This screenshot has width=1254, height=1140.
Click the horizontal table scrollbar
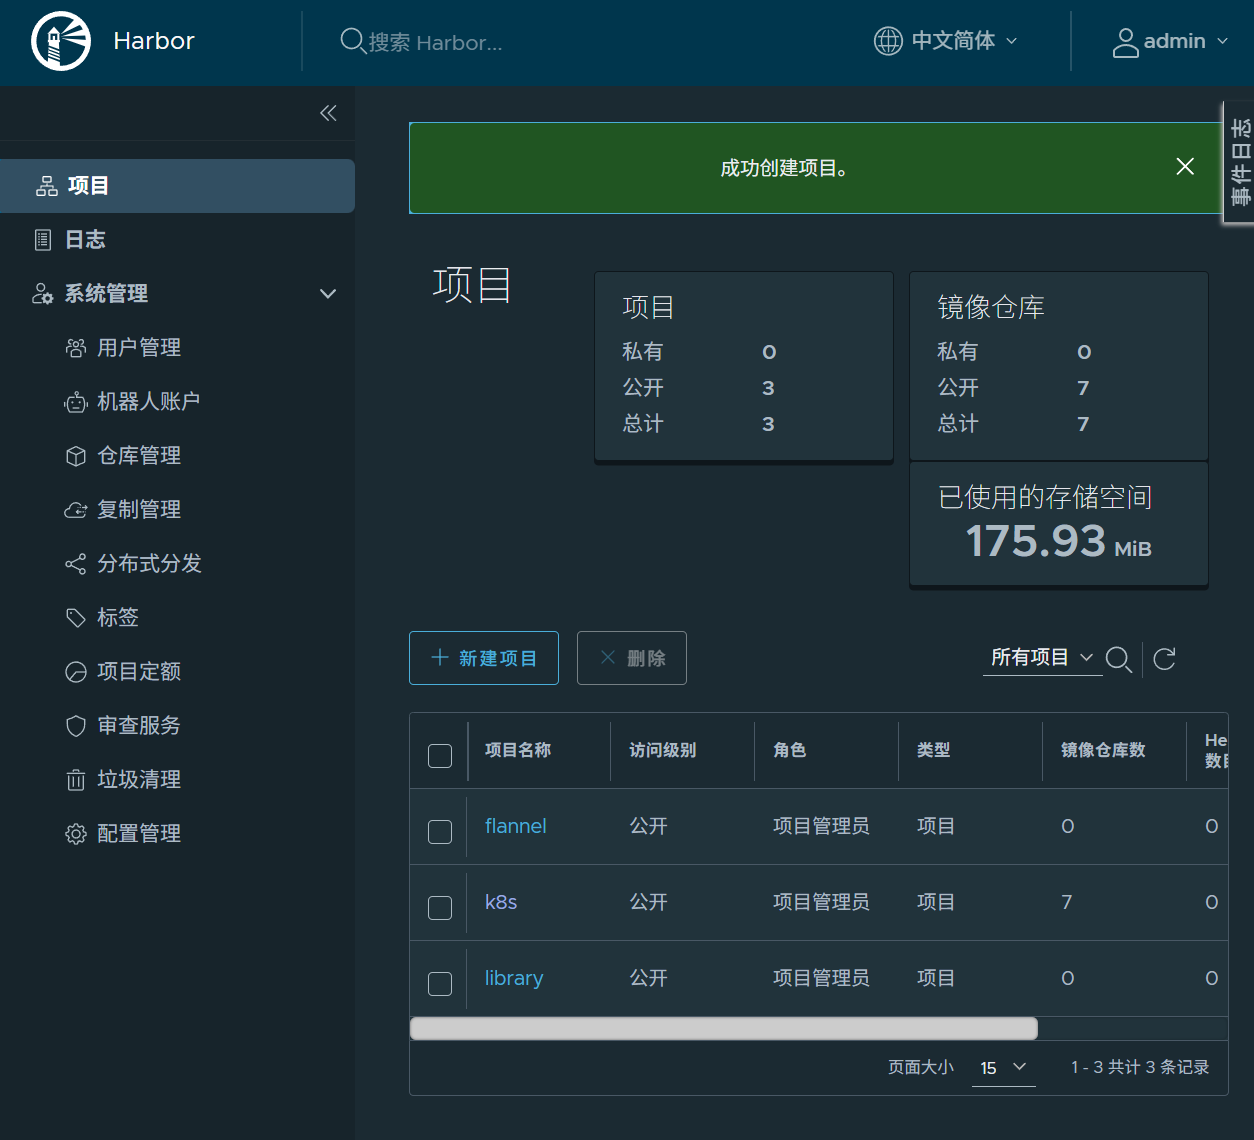click(724, 1029)
